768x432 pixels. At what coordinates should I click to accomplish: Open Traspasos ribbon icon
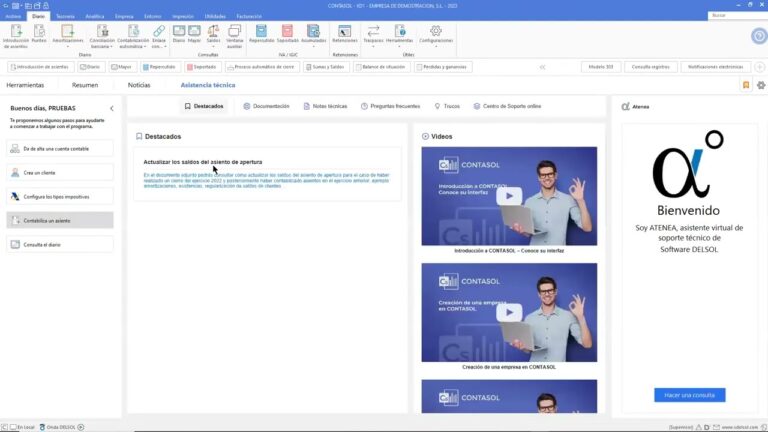pyautogui.click(x=373, y=32)
